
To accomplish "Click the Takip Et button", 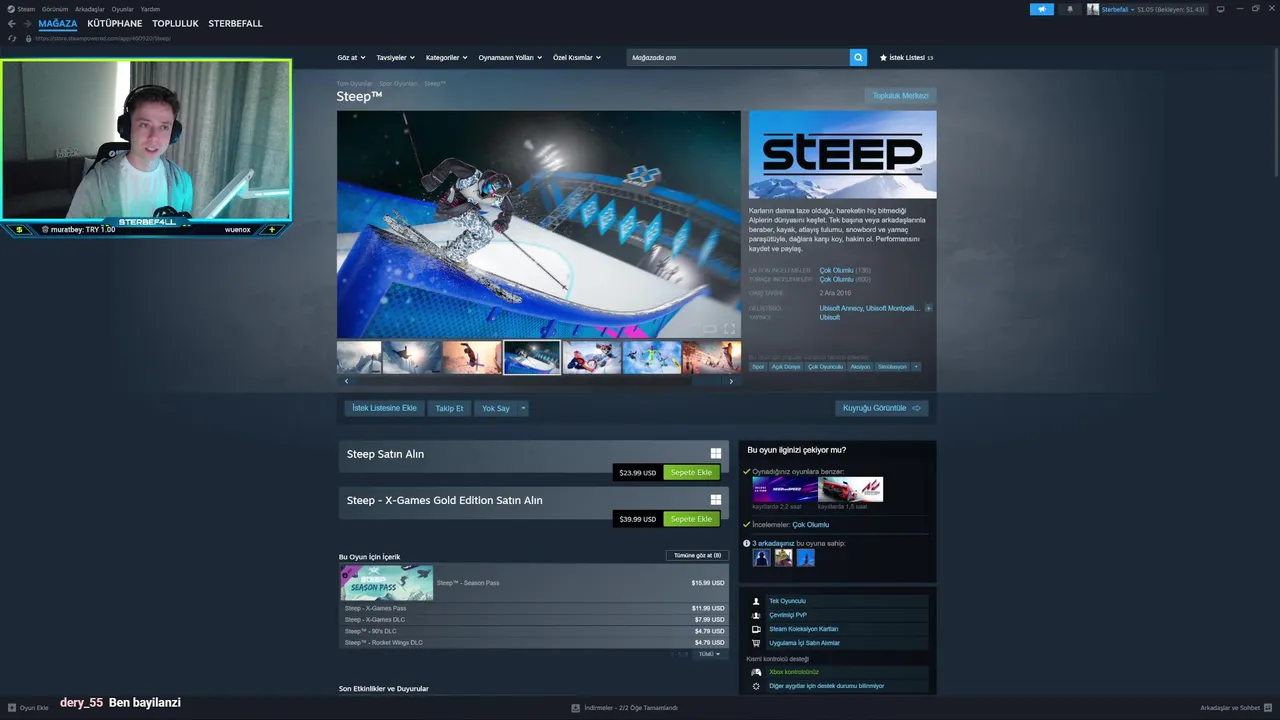I will click(x=449, y=408).
